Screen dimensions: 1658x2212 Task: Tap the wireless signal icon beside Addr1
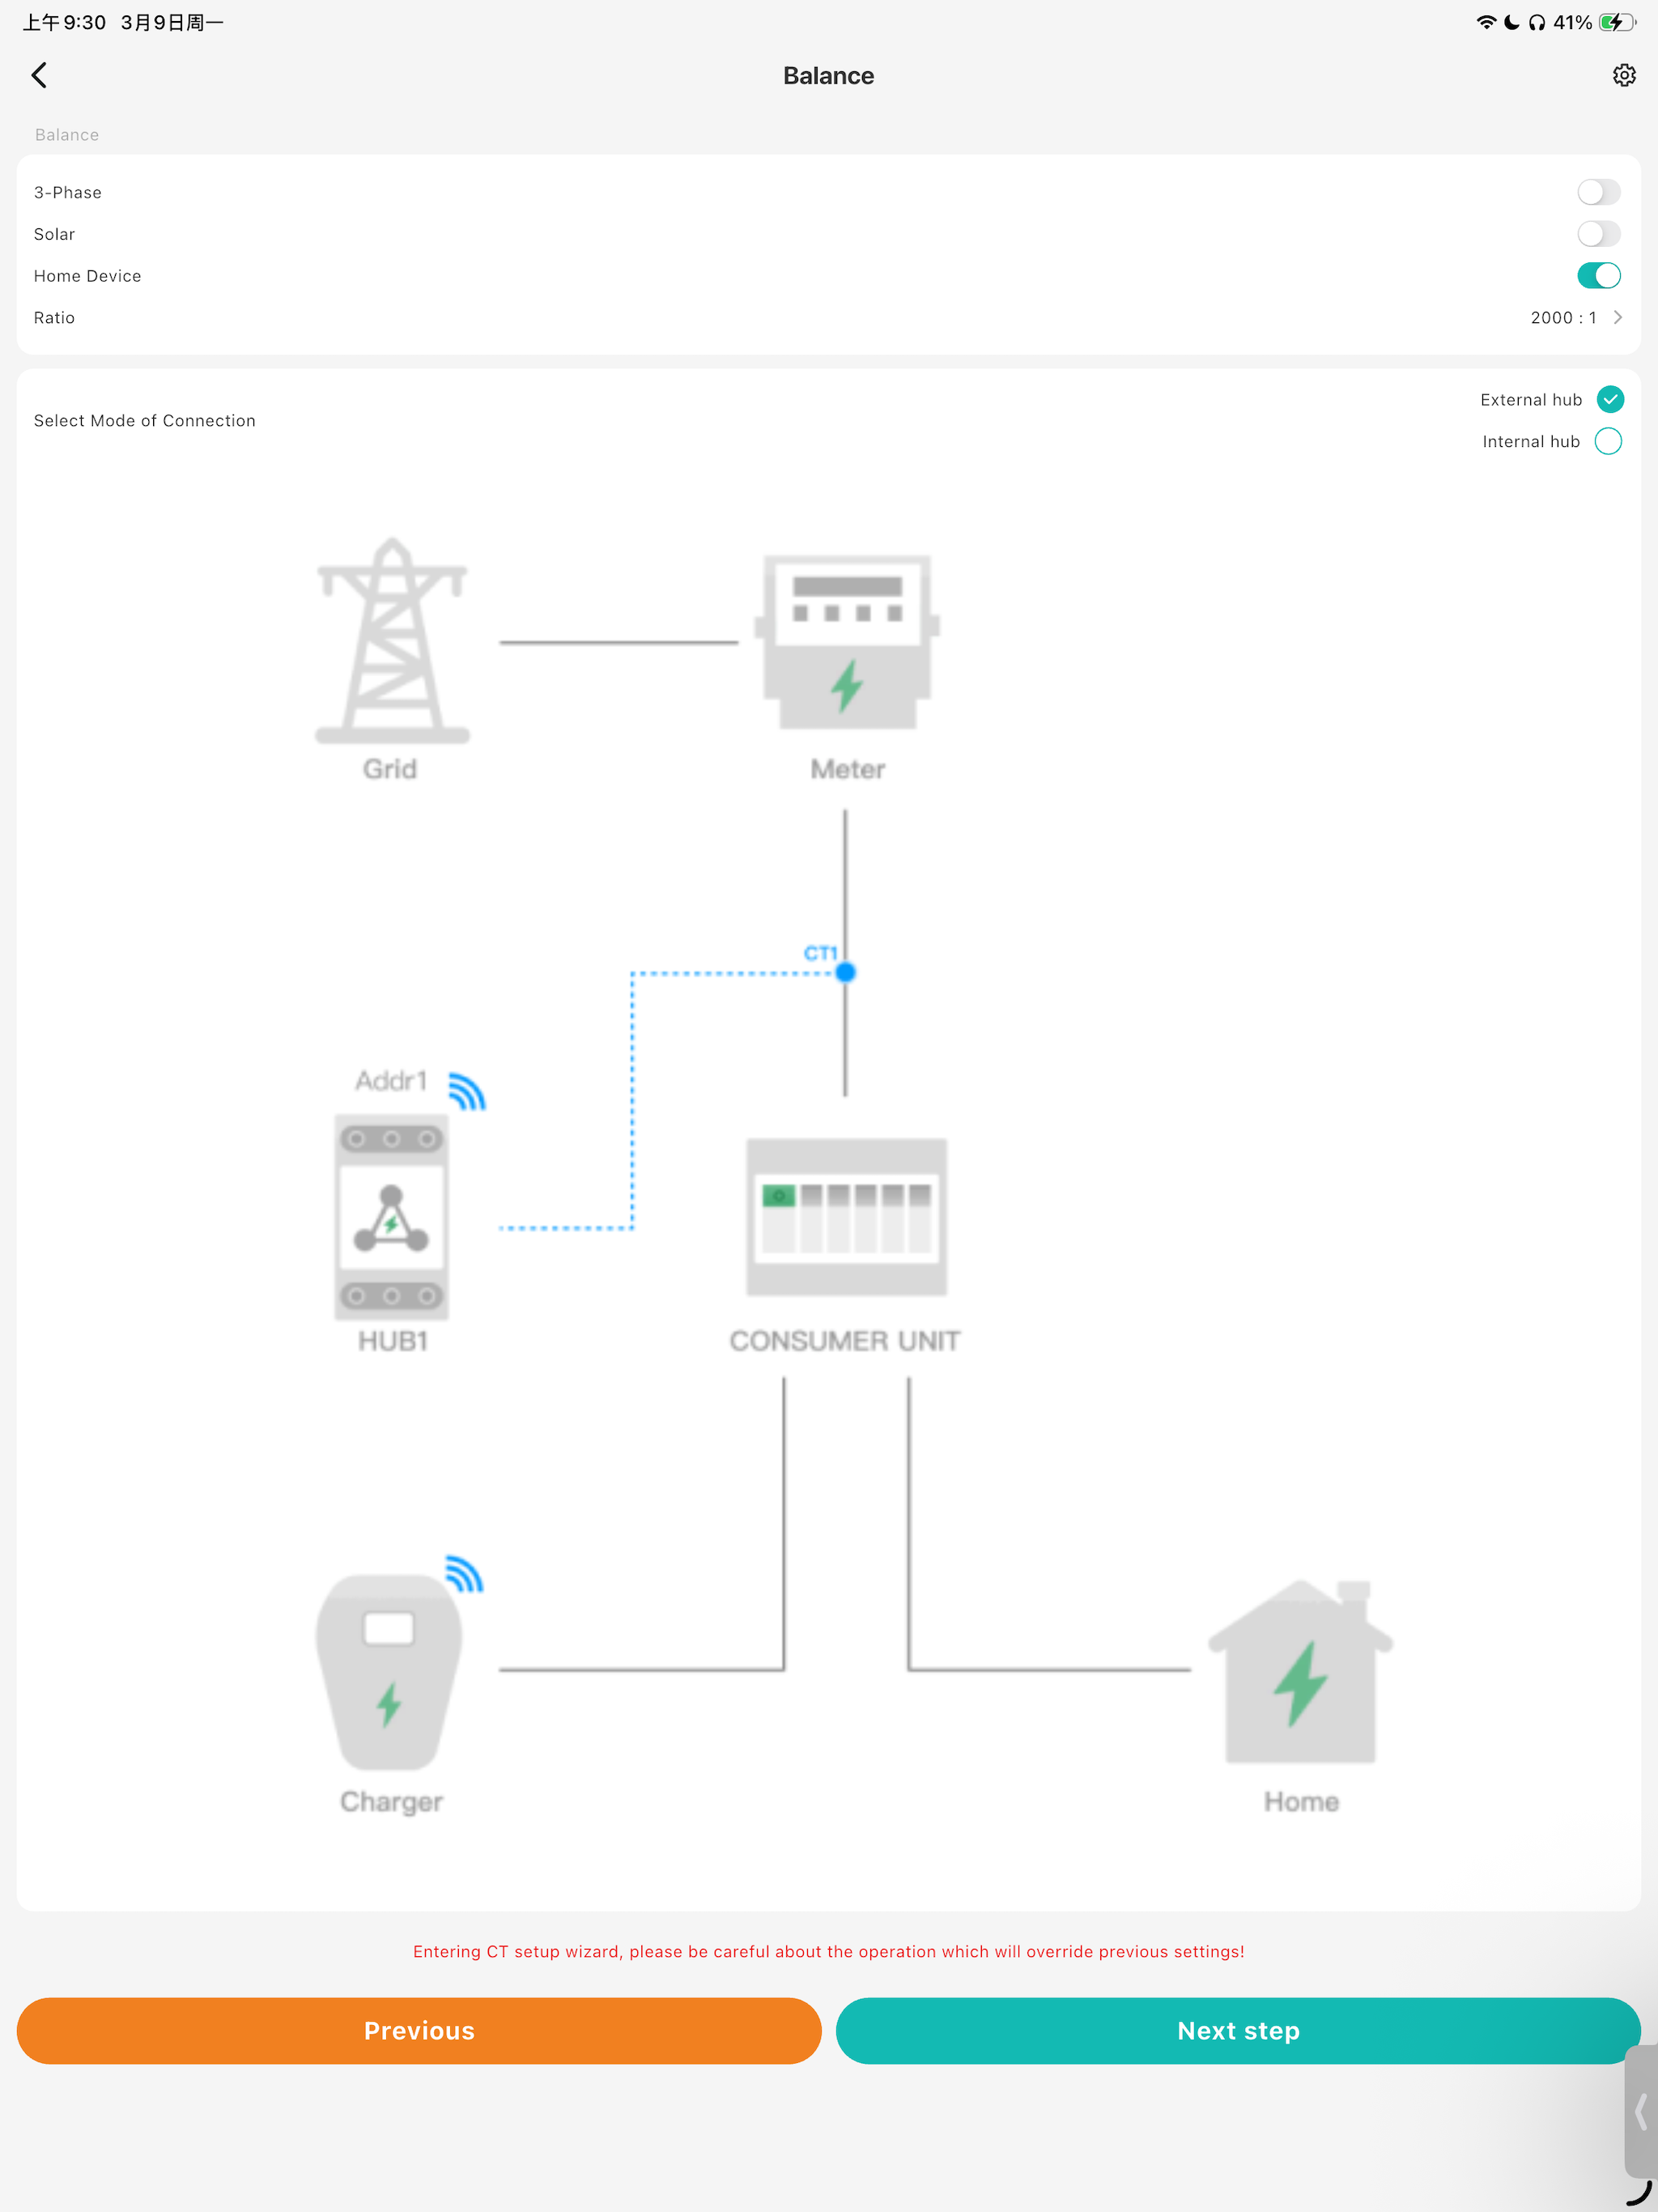tap(467, 1091)
